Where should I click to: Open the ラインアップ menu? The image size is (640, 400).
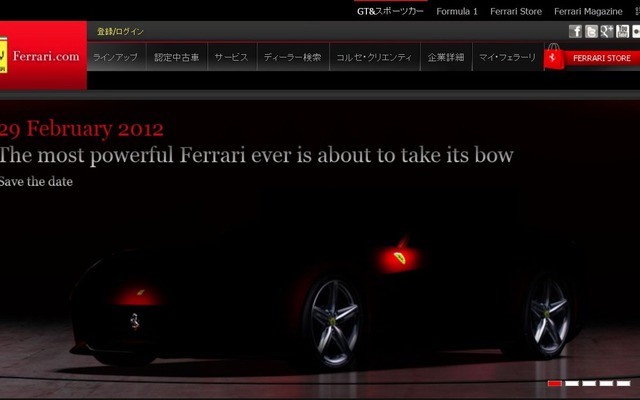click(x=116, y=57)
